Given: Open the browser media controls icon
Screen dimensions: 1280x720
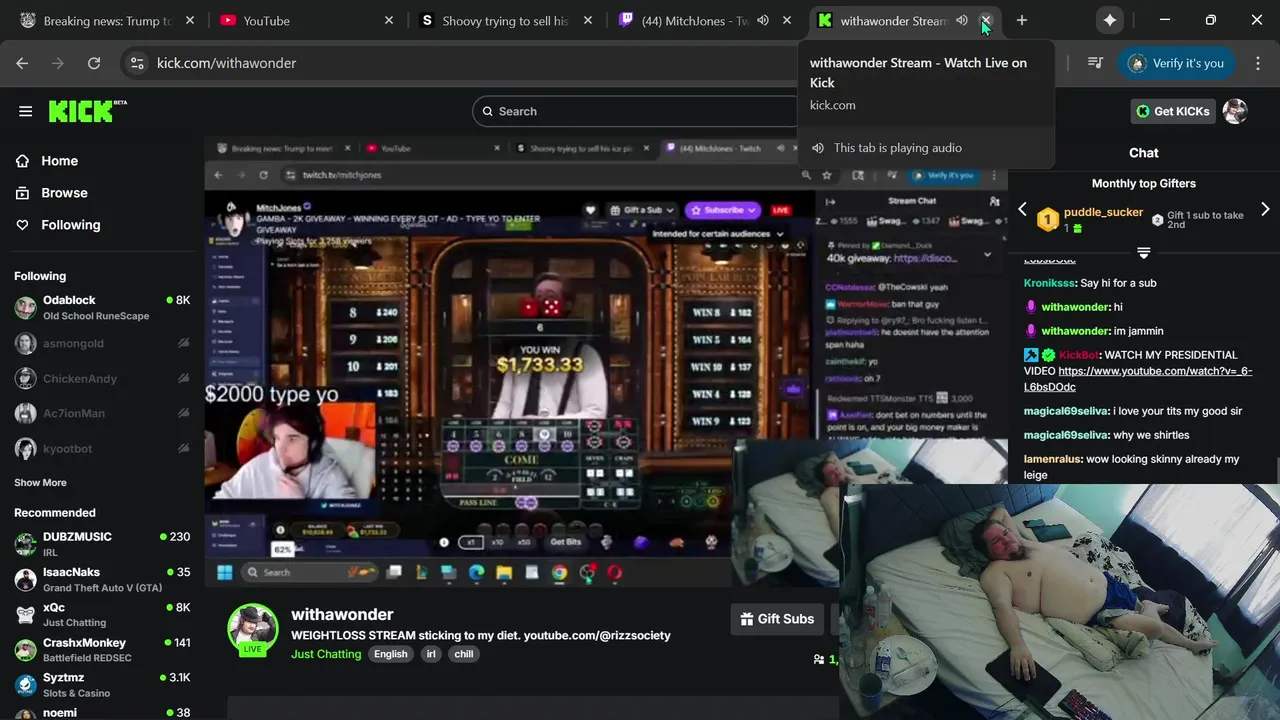Looking at the screenshot, I should point(1095,63).
